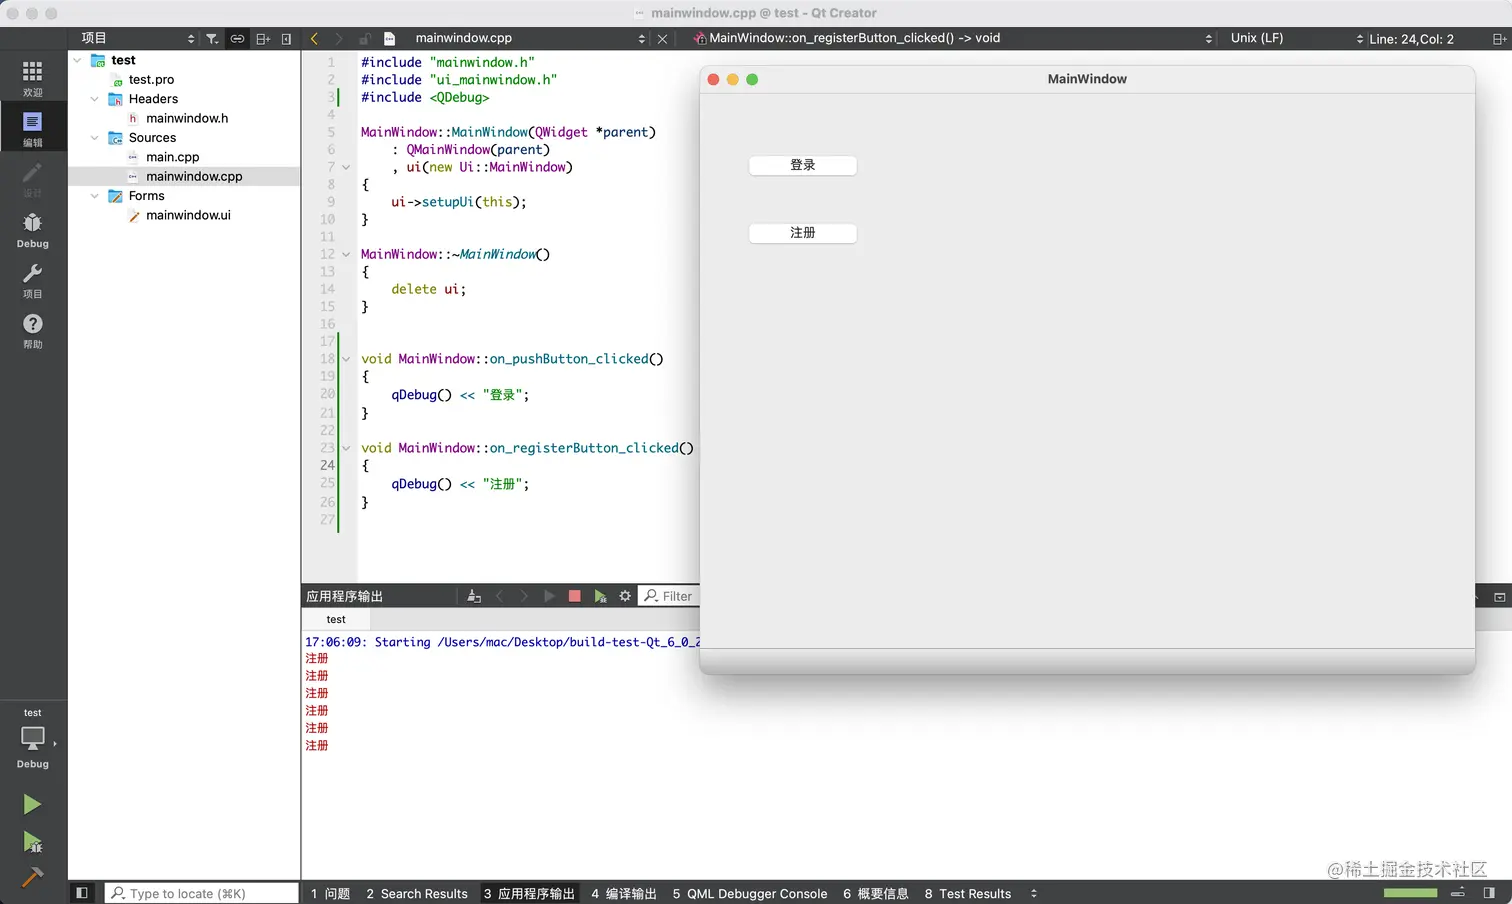Close the mainwindow.cpp document
The width and height of the screenshot is (1512, 904).
[x=662, y=39]
